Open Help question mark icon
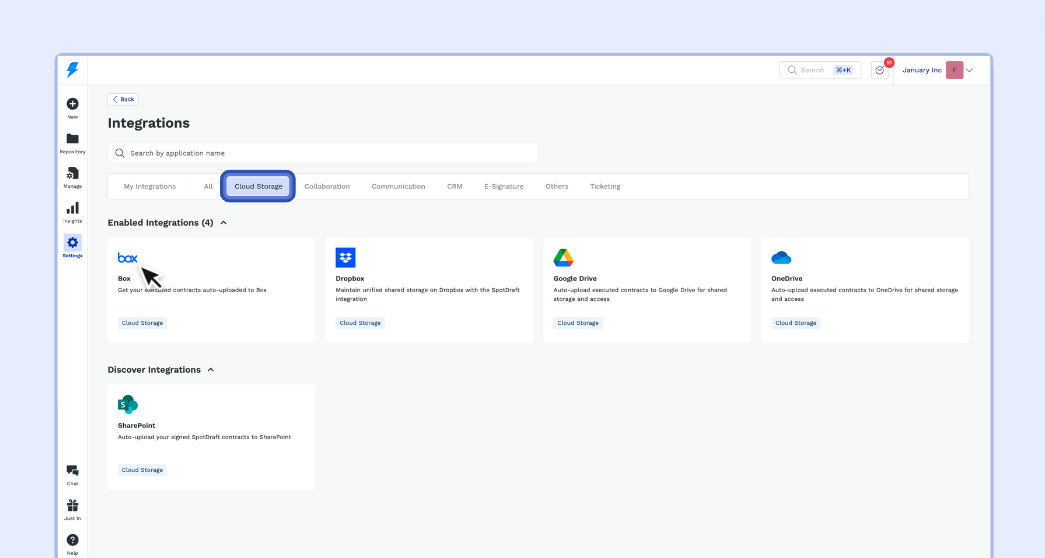 72,541
